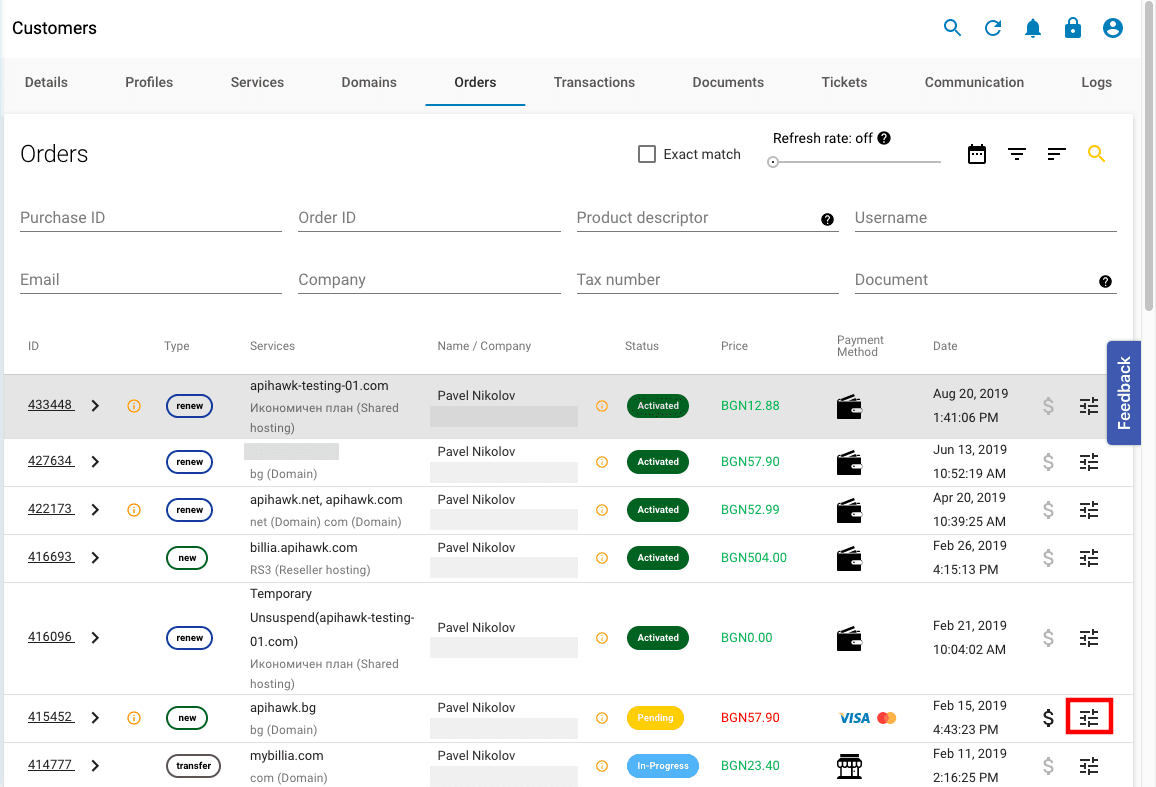The width and height of the screenshot is (1156, 787).
Task: Click the search magnifier in top header
Action: pyautogui.click(x=952, y=28)
